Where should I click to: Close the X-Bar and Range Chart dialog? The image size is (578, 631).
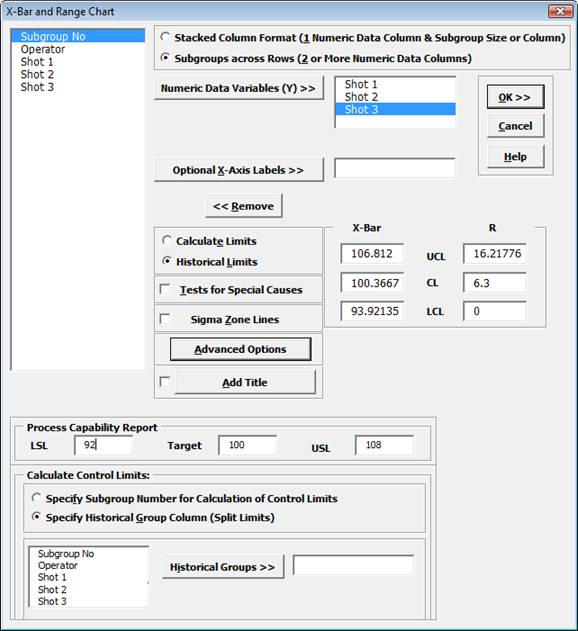coord(560,11)
